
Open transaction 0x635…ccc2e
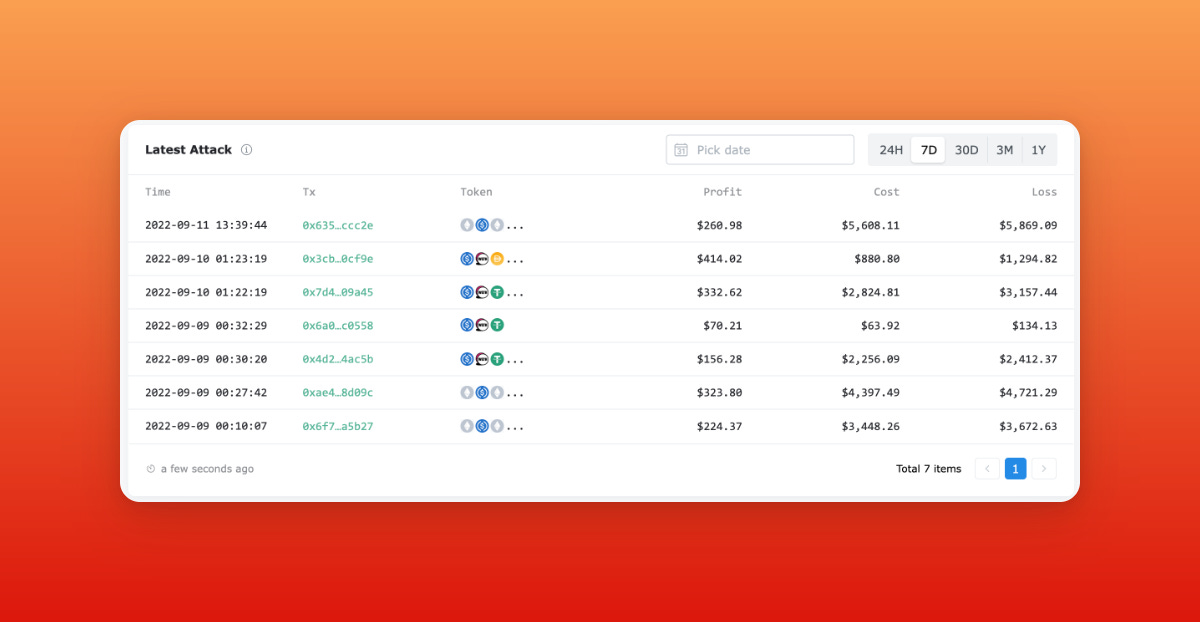pos(338,225)
